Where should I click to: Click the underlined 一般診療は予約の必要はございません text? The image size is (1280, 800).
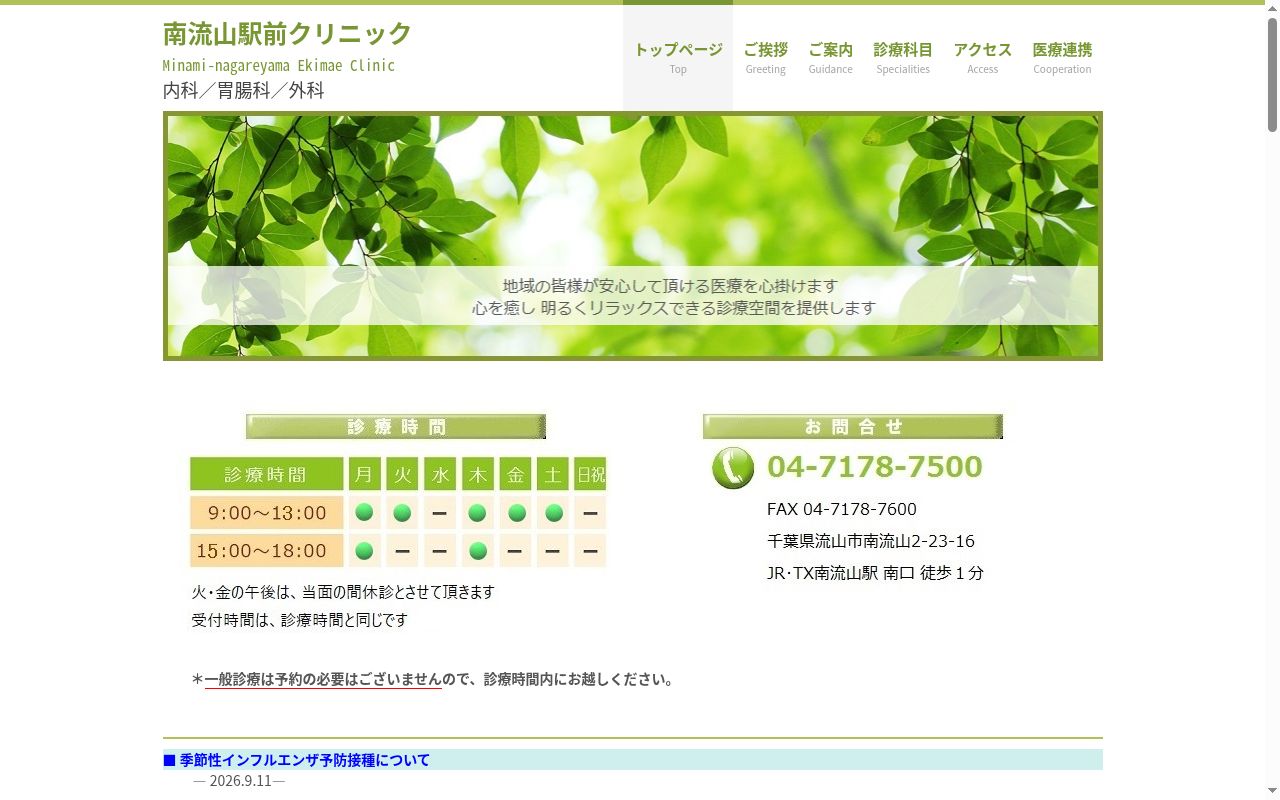point(323,679)
